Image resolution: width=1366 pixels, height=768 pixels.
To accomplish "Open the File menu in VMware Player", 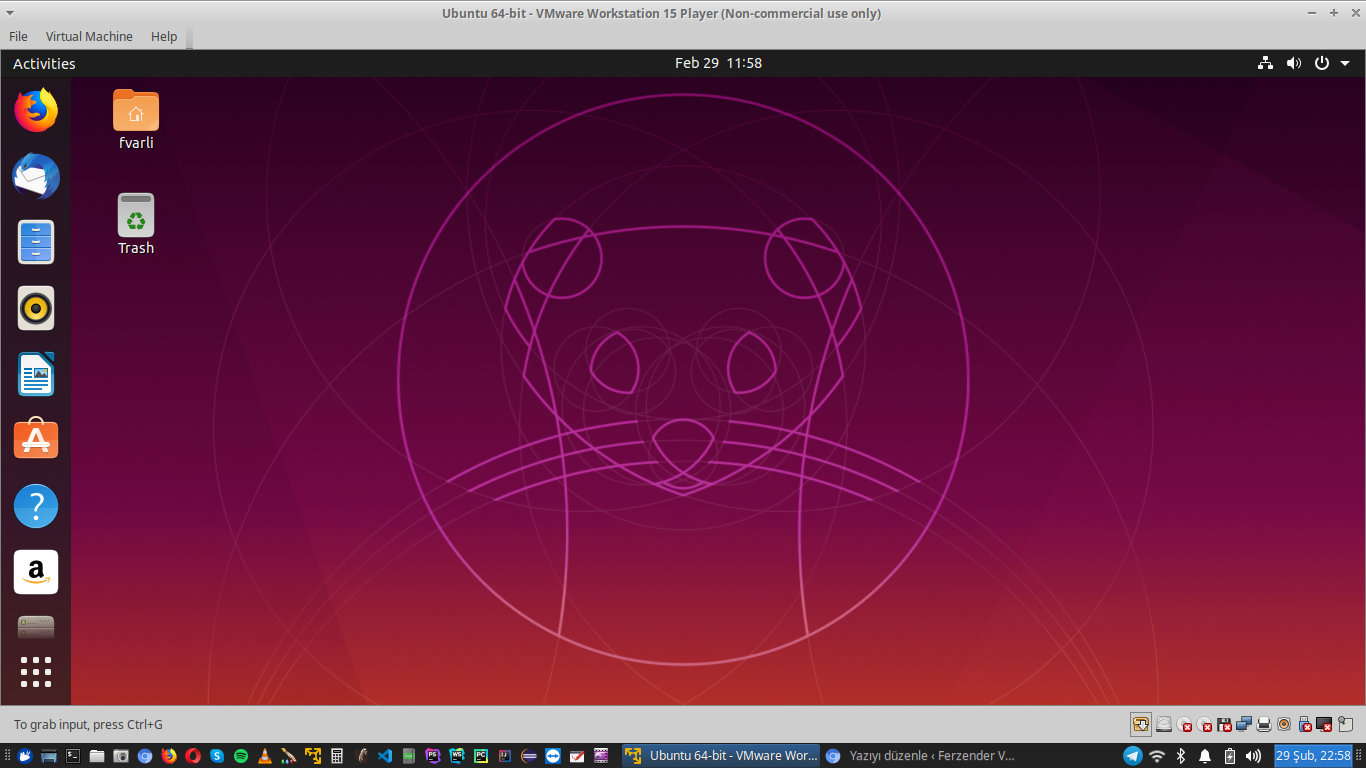I will click(x=18, y=36).
